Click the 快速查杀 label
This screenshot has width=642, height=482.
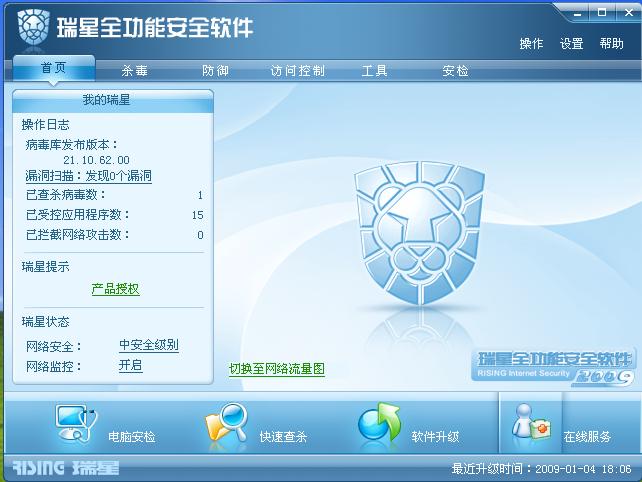(283, 437)
